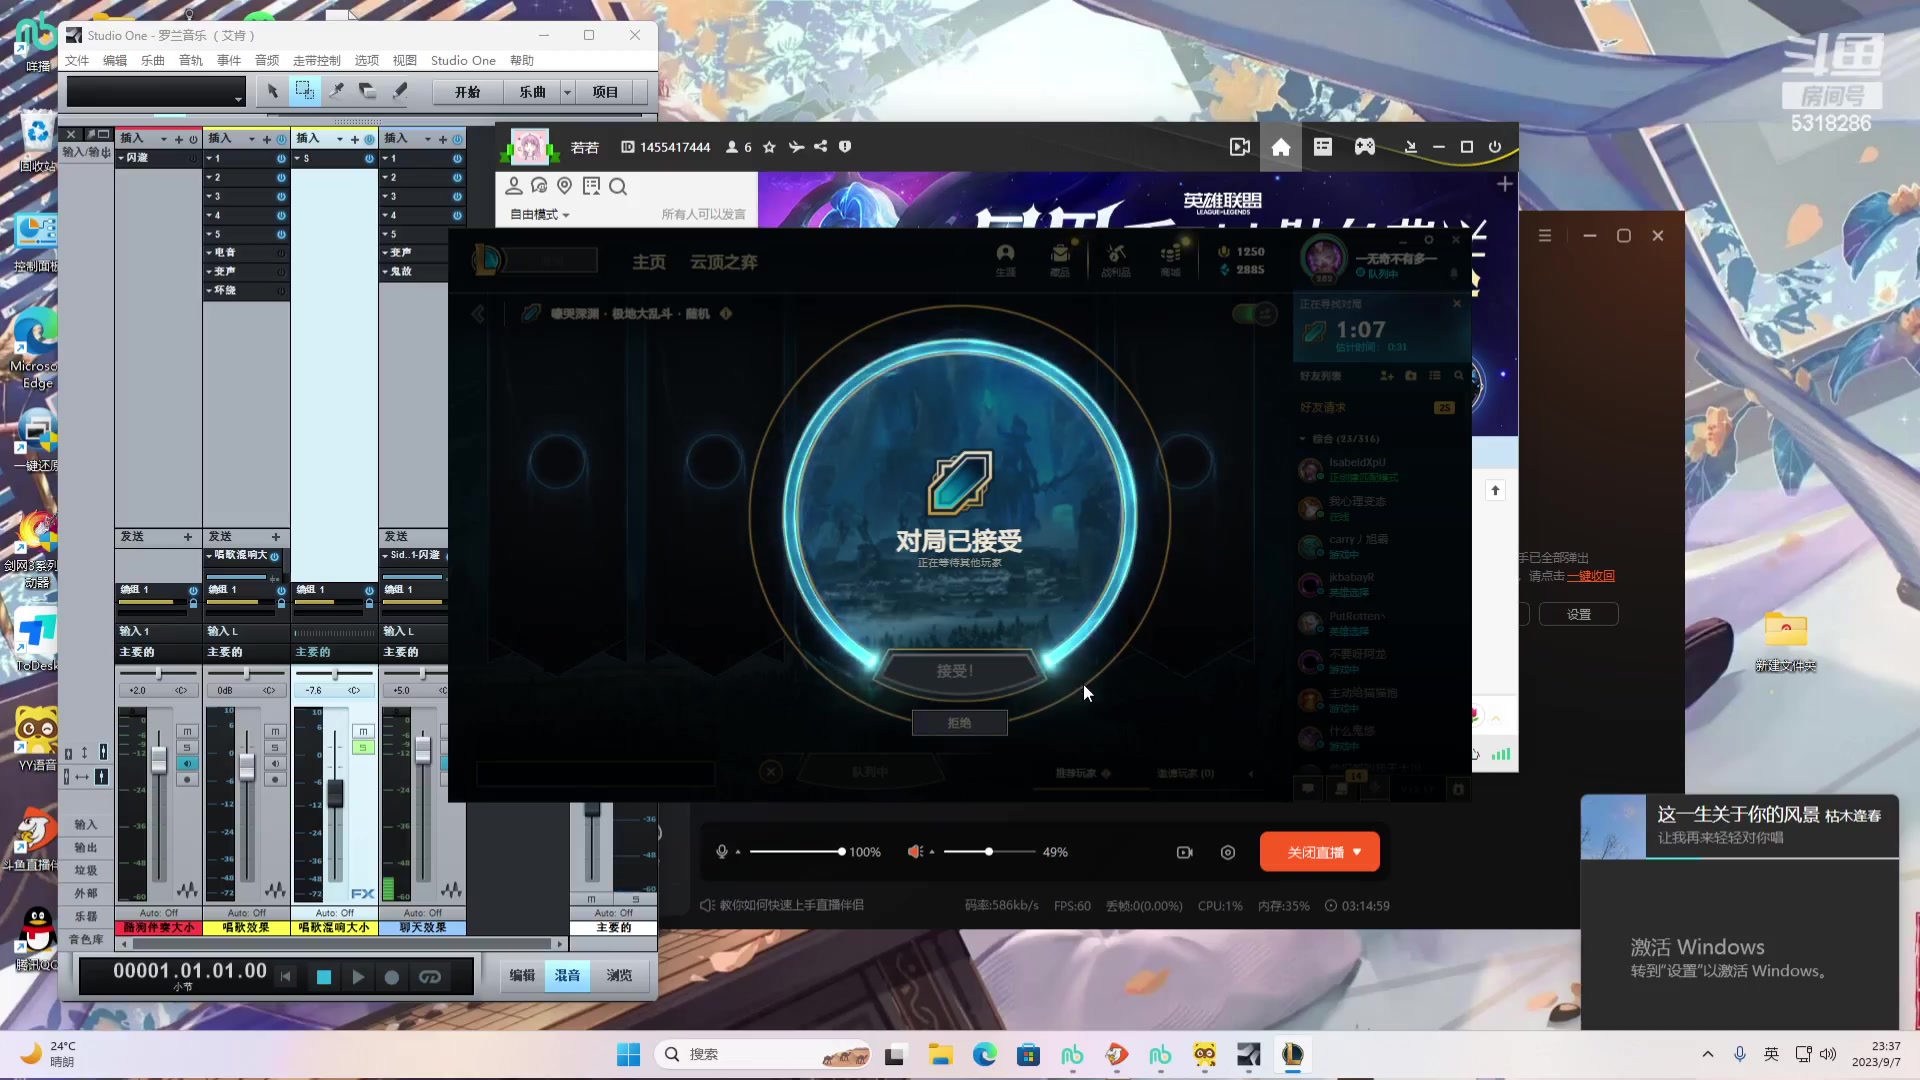Click the shield alert icon in streaming header
Image resolution: width=1920 pixels, height=1080 pixels.
coord(845,147)
